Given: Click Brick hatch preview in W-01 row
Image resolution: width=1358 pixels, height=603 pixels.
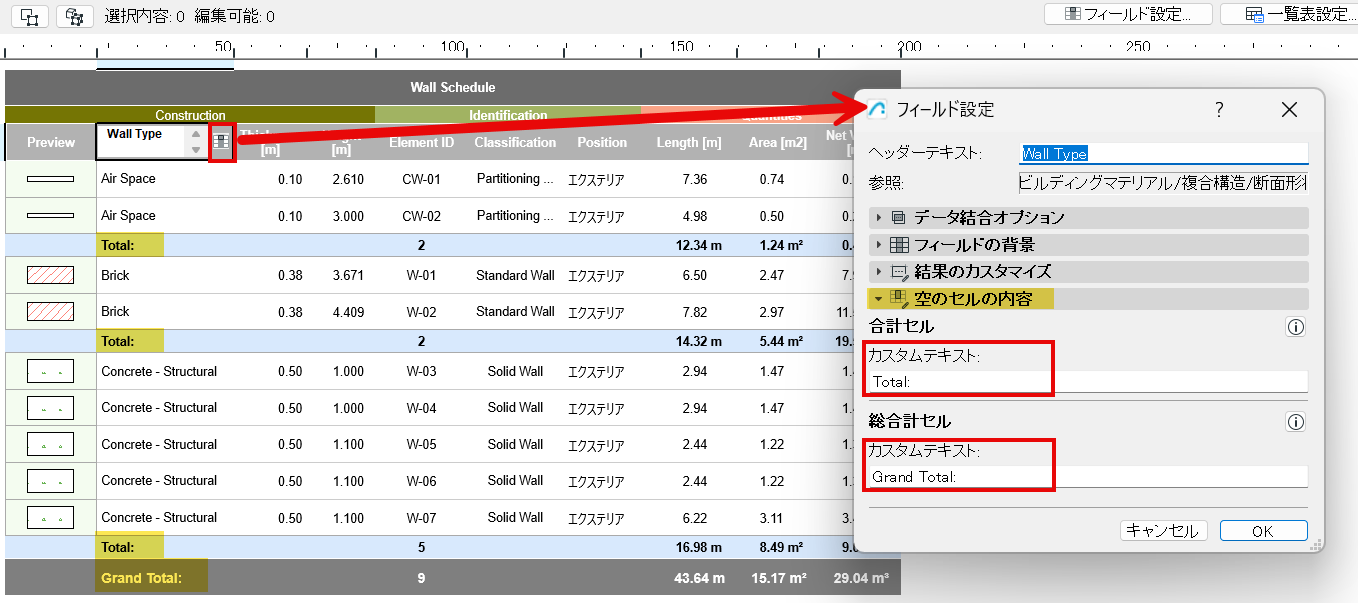Looking at the screenshot, I should click(x=50, y=275).
